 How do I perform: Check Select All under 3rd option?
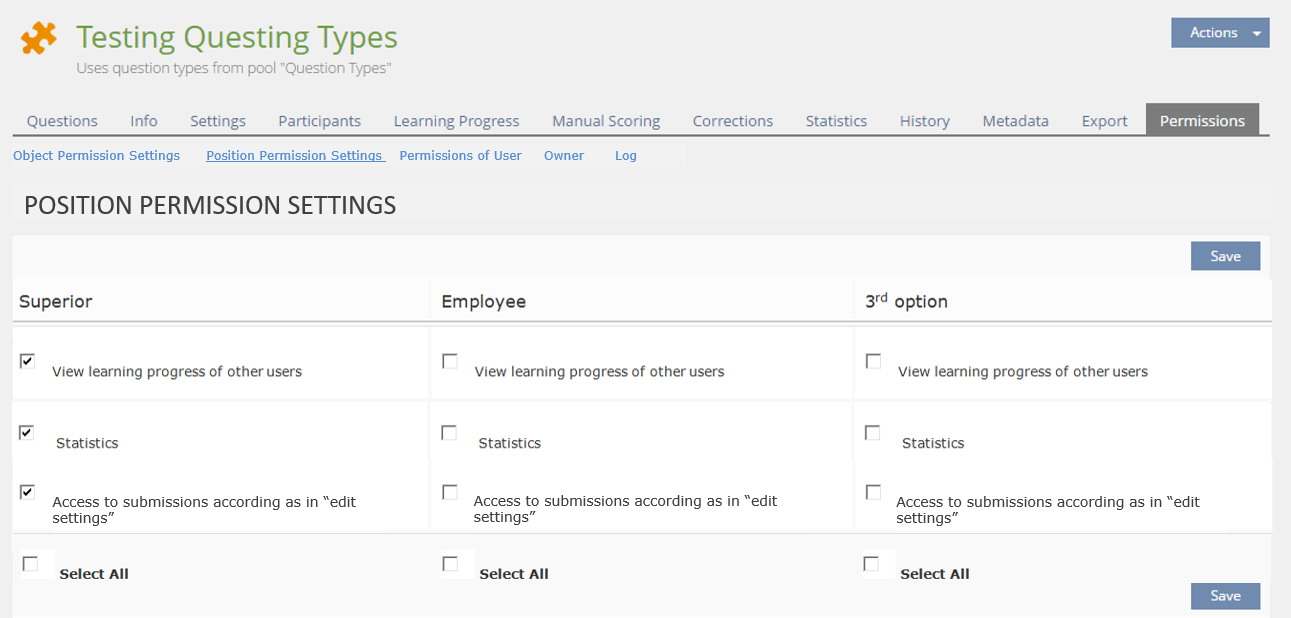pos(871,564)
